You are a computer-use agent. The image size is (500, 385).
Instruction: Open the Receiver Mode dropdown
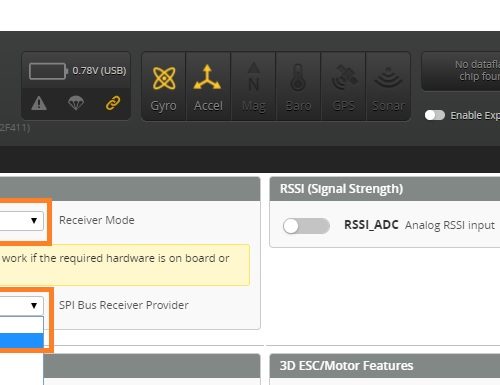(22, 220)
